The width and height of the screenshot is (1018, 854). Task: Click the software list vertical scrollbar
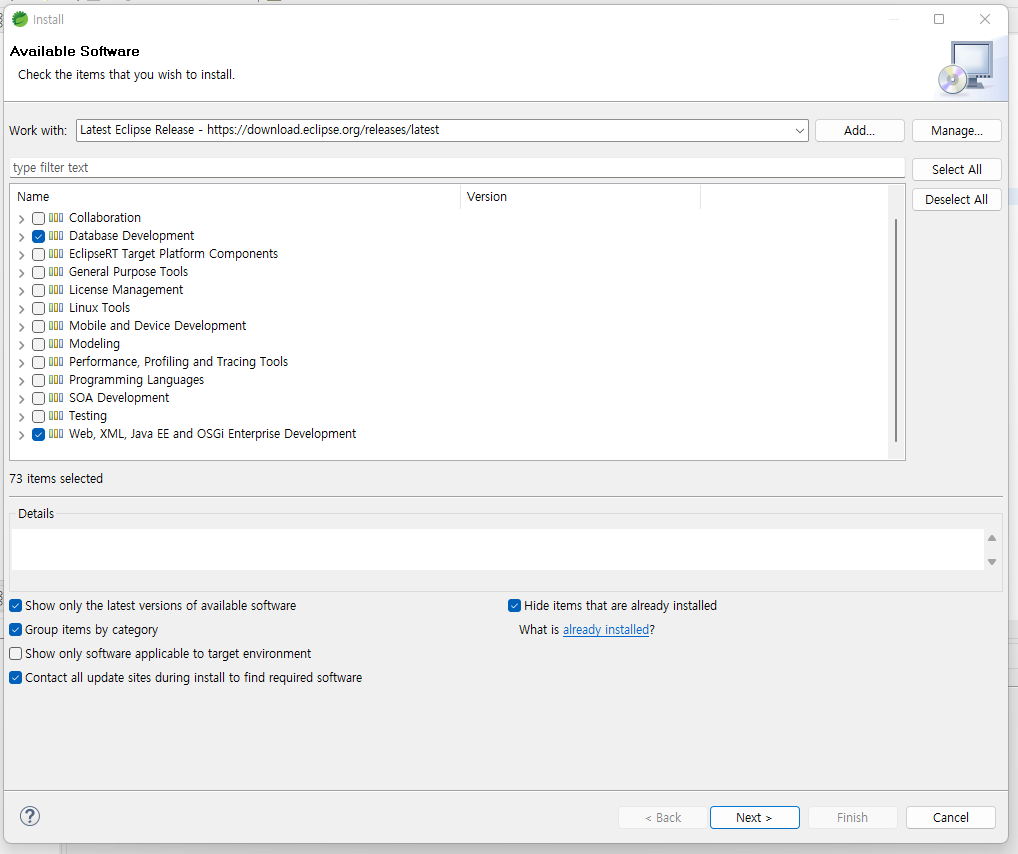tap(896, 331)
